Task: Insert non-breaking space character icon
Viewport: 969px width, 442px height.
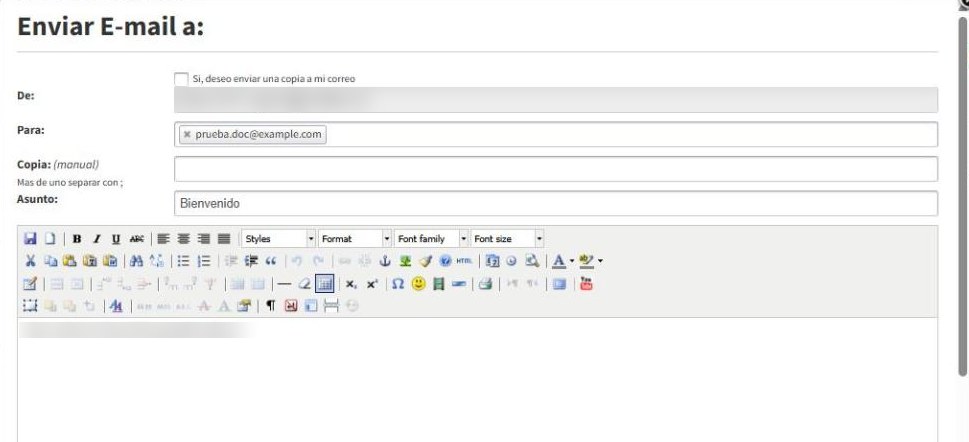Action: pyautogui.click(x=291, y=305)
